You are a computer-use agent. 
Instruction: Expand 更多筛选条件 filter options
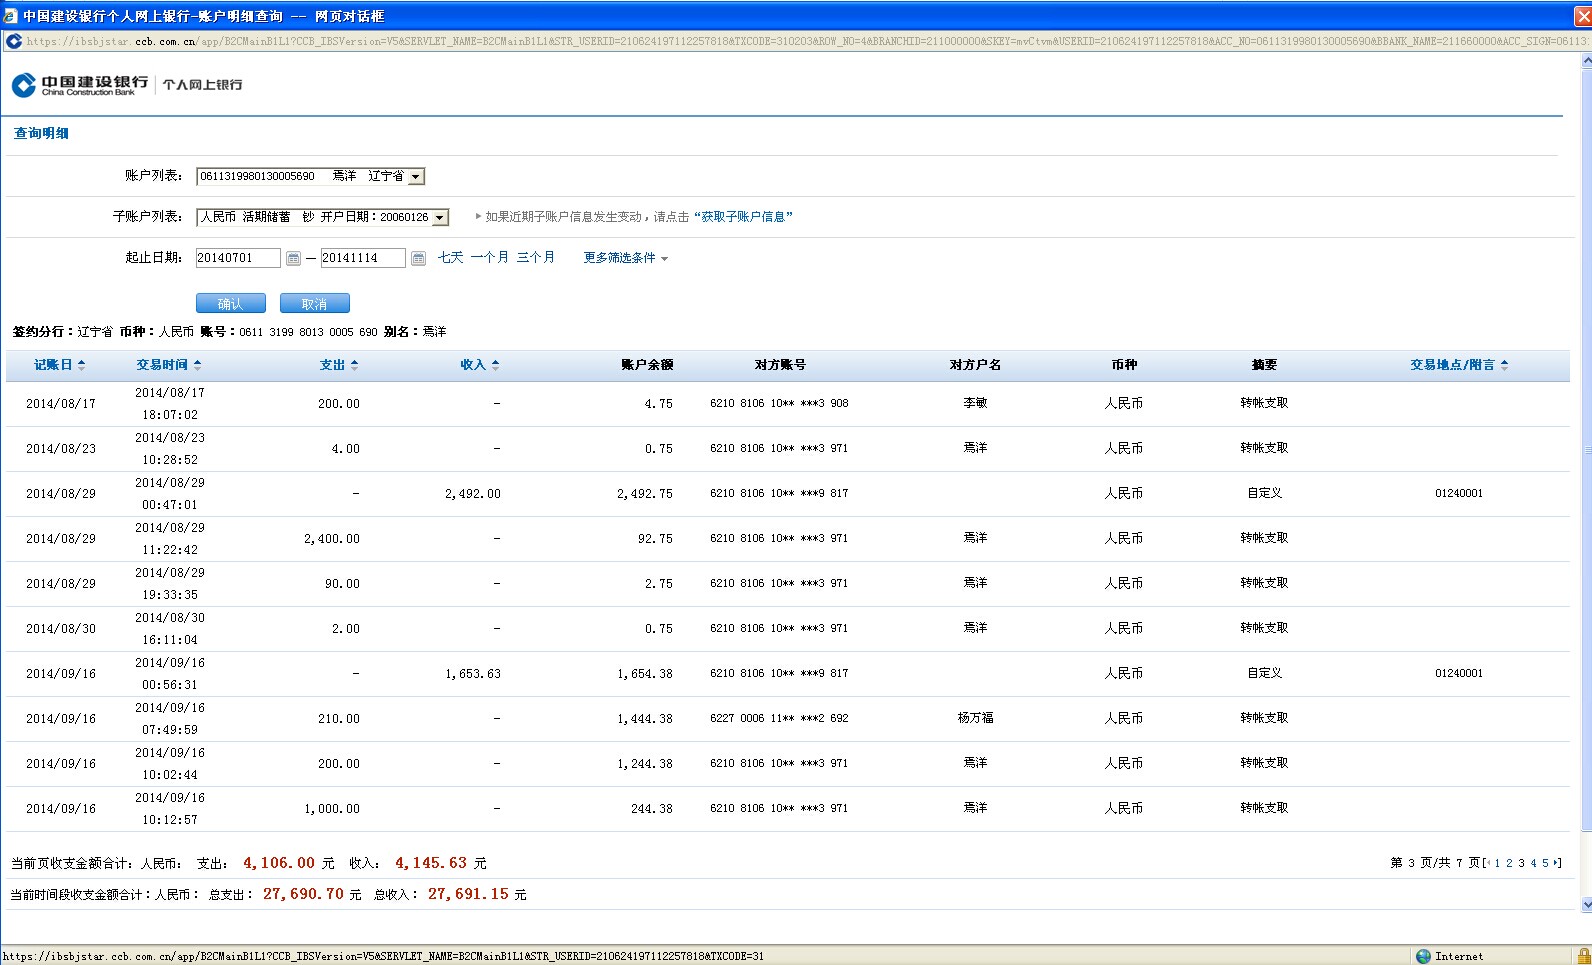[625, 258]
